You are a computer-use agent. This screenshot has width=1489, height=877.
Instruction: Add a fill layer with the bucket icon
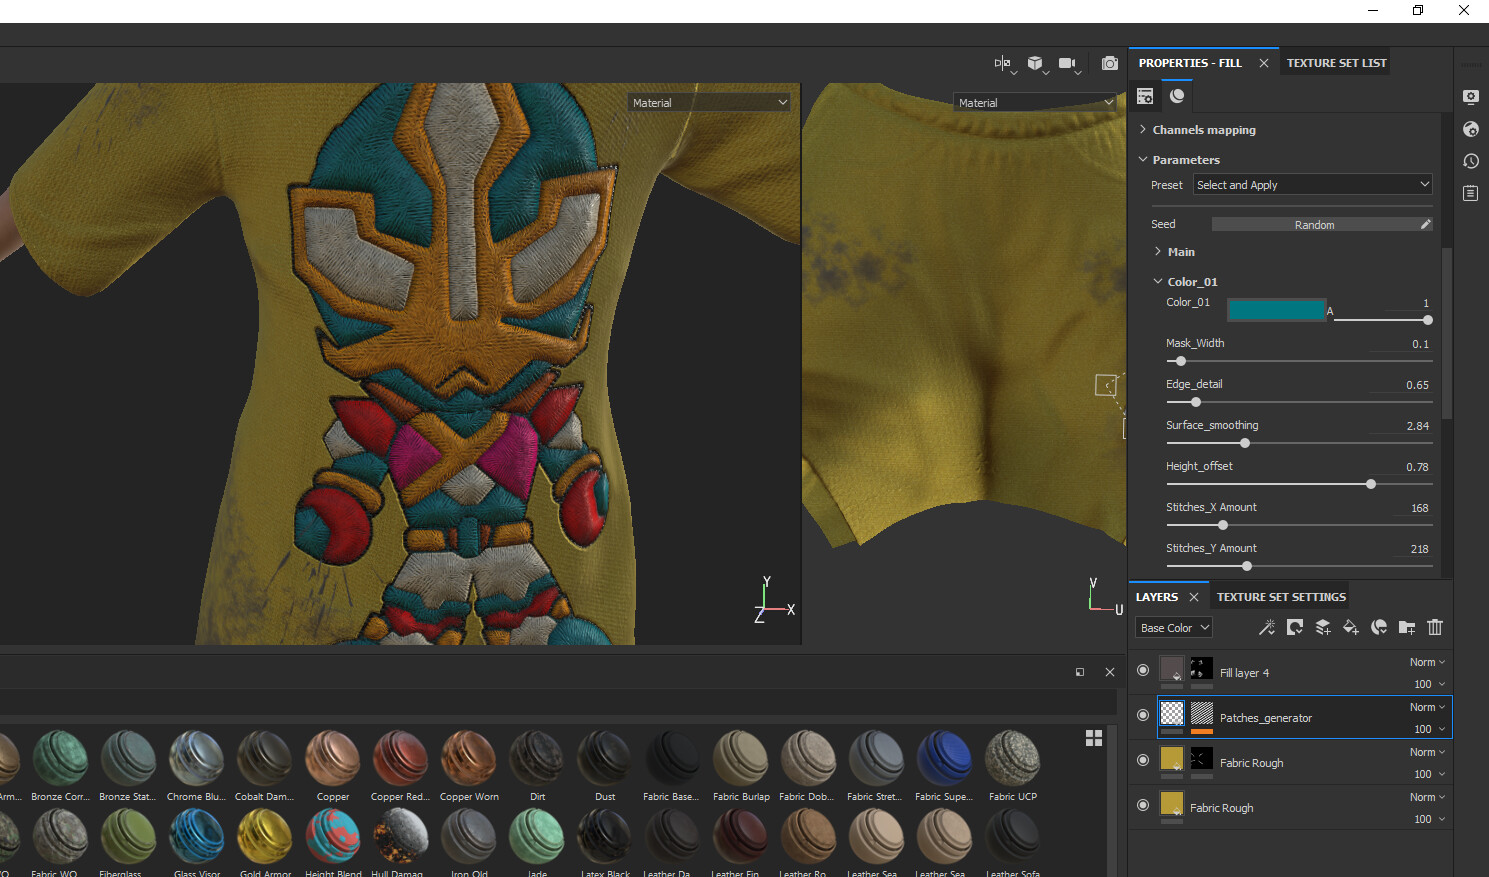(1351, 627)
